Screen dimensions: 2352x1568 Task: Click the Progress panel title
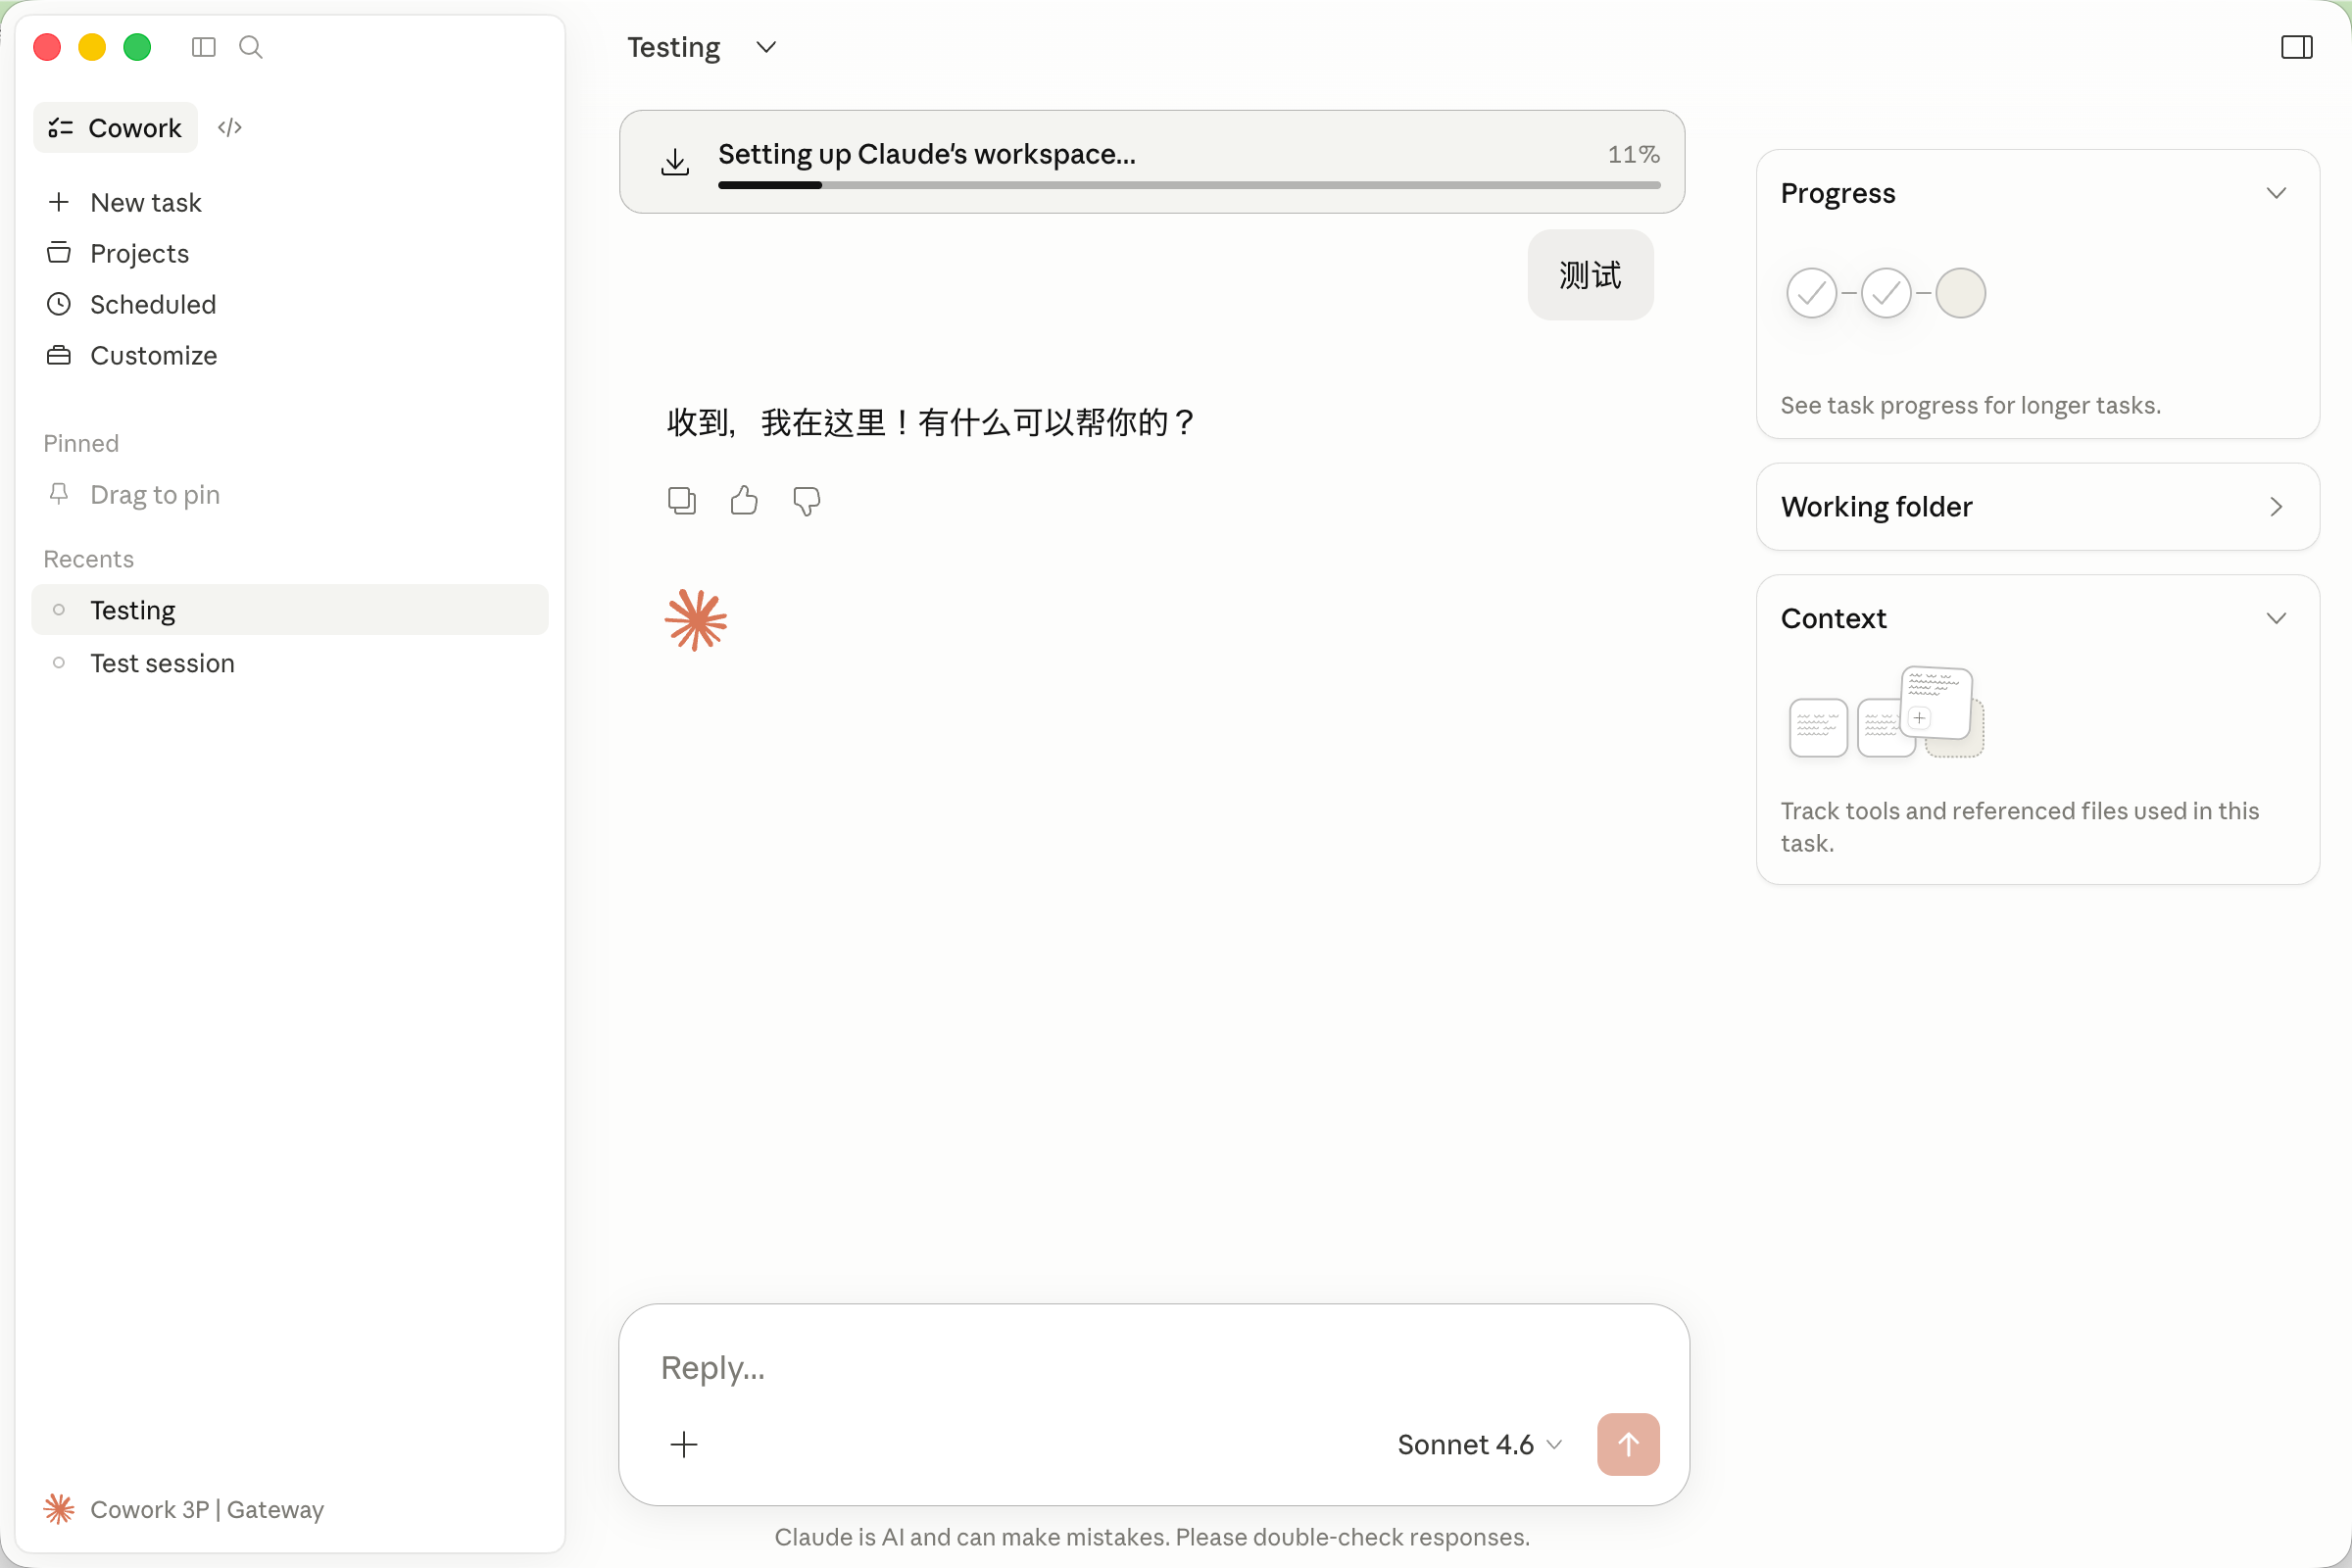[1837, 193]
